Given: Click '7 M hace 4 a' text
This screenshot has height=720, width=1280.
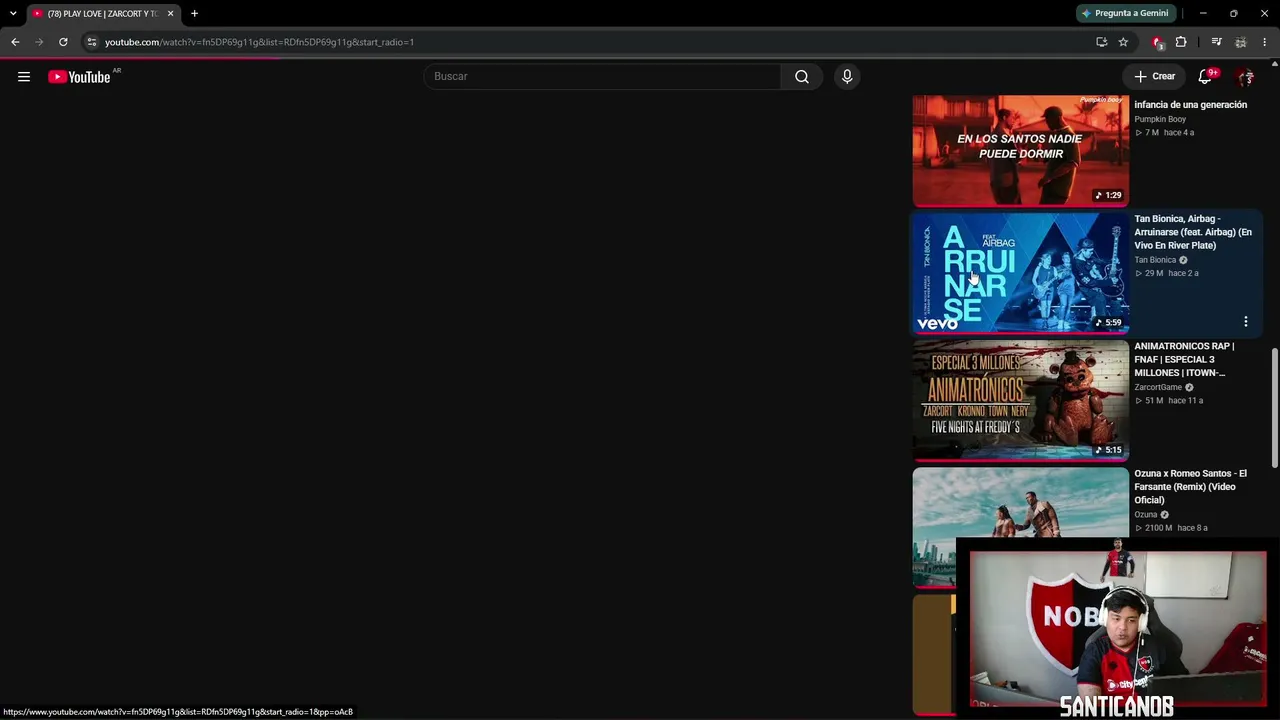Looking at the screenshot, I should tap(1165, 133).
